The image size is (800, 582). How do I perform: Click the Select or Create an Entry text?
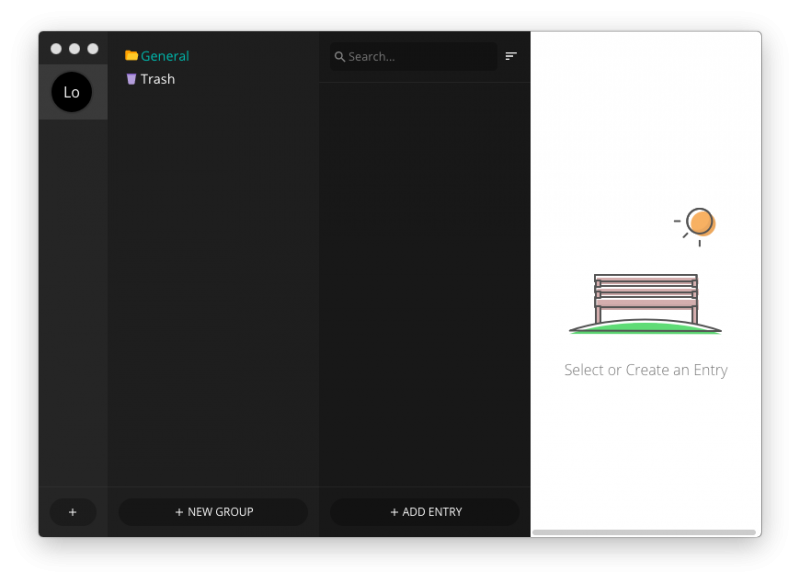(645, 370)
